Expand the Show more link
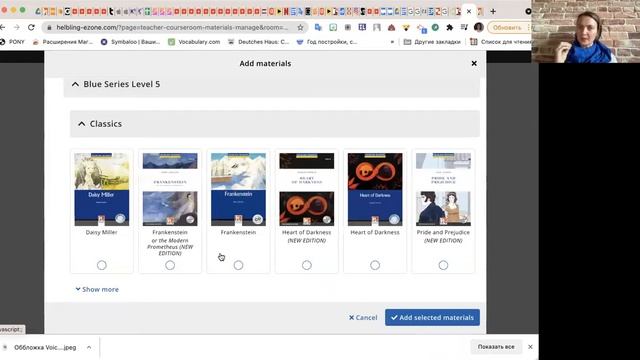Image resolution: width=640 pixels, height=360 pixels. 97,289
